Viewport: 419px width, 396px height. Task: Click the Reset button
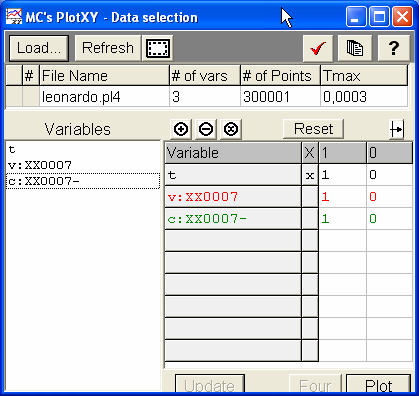pos(313,129)
